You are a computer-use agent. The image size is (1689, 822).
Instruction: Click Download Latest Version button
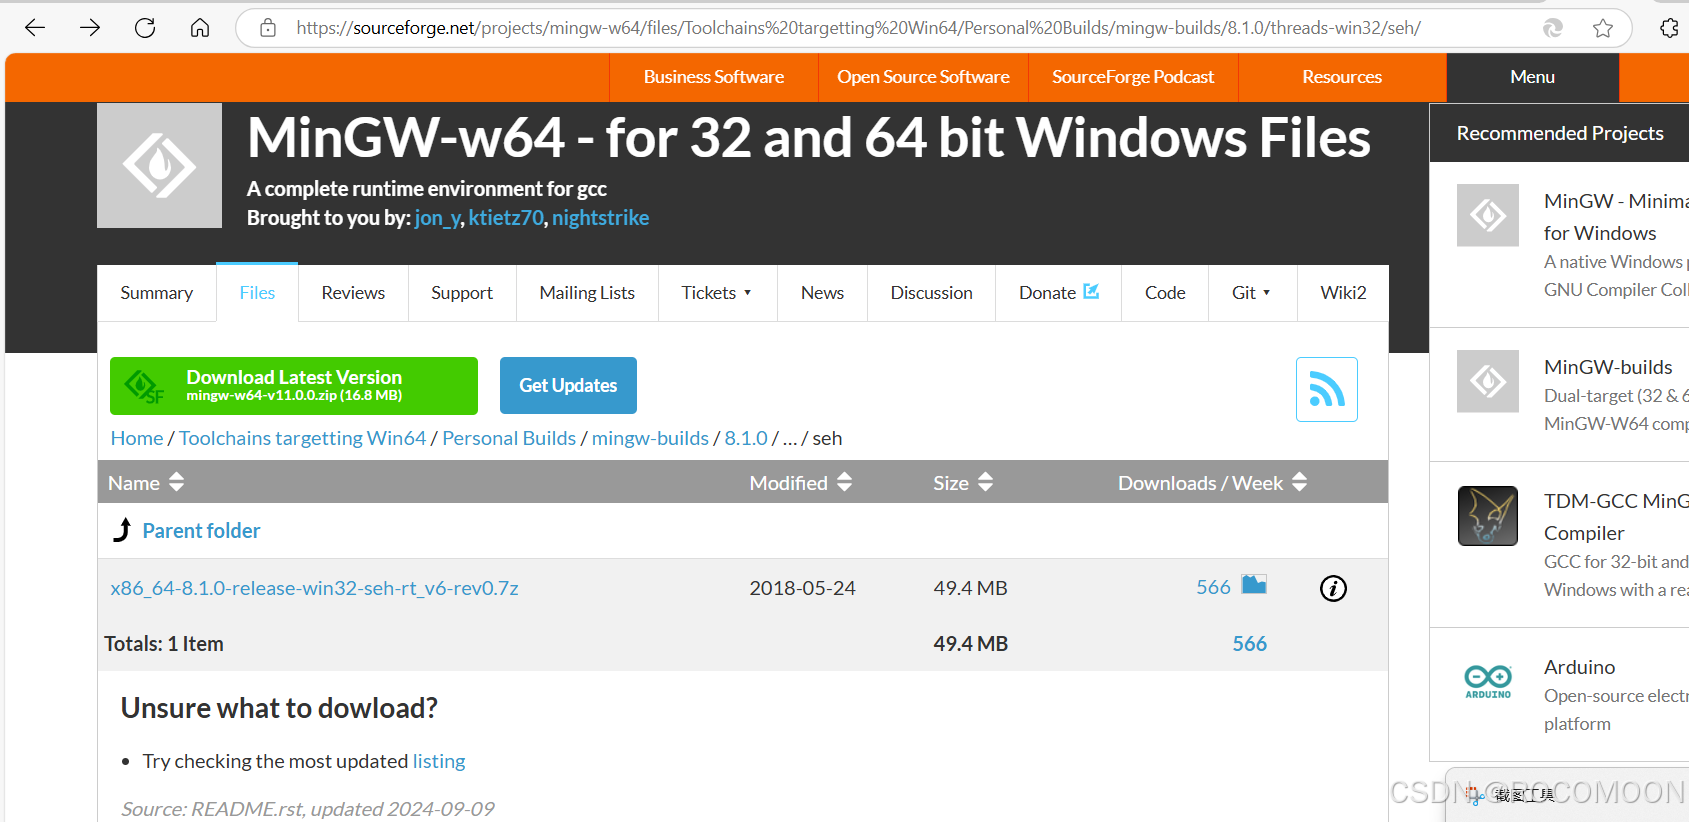[294, 385]
